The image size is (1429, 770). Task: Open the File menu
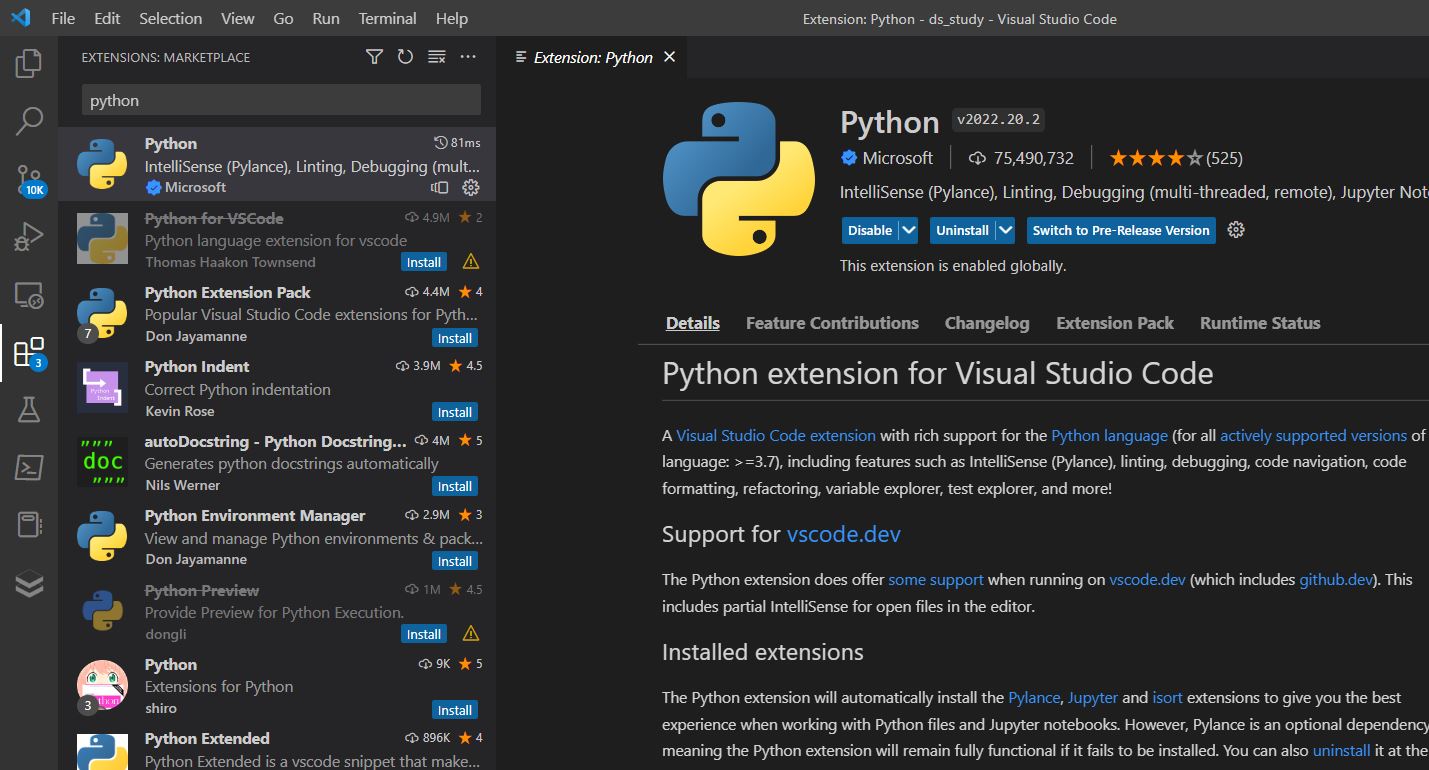[63, 18]
